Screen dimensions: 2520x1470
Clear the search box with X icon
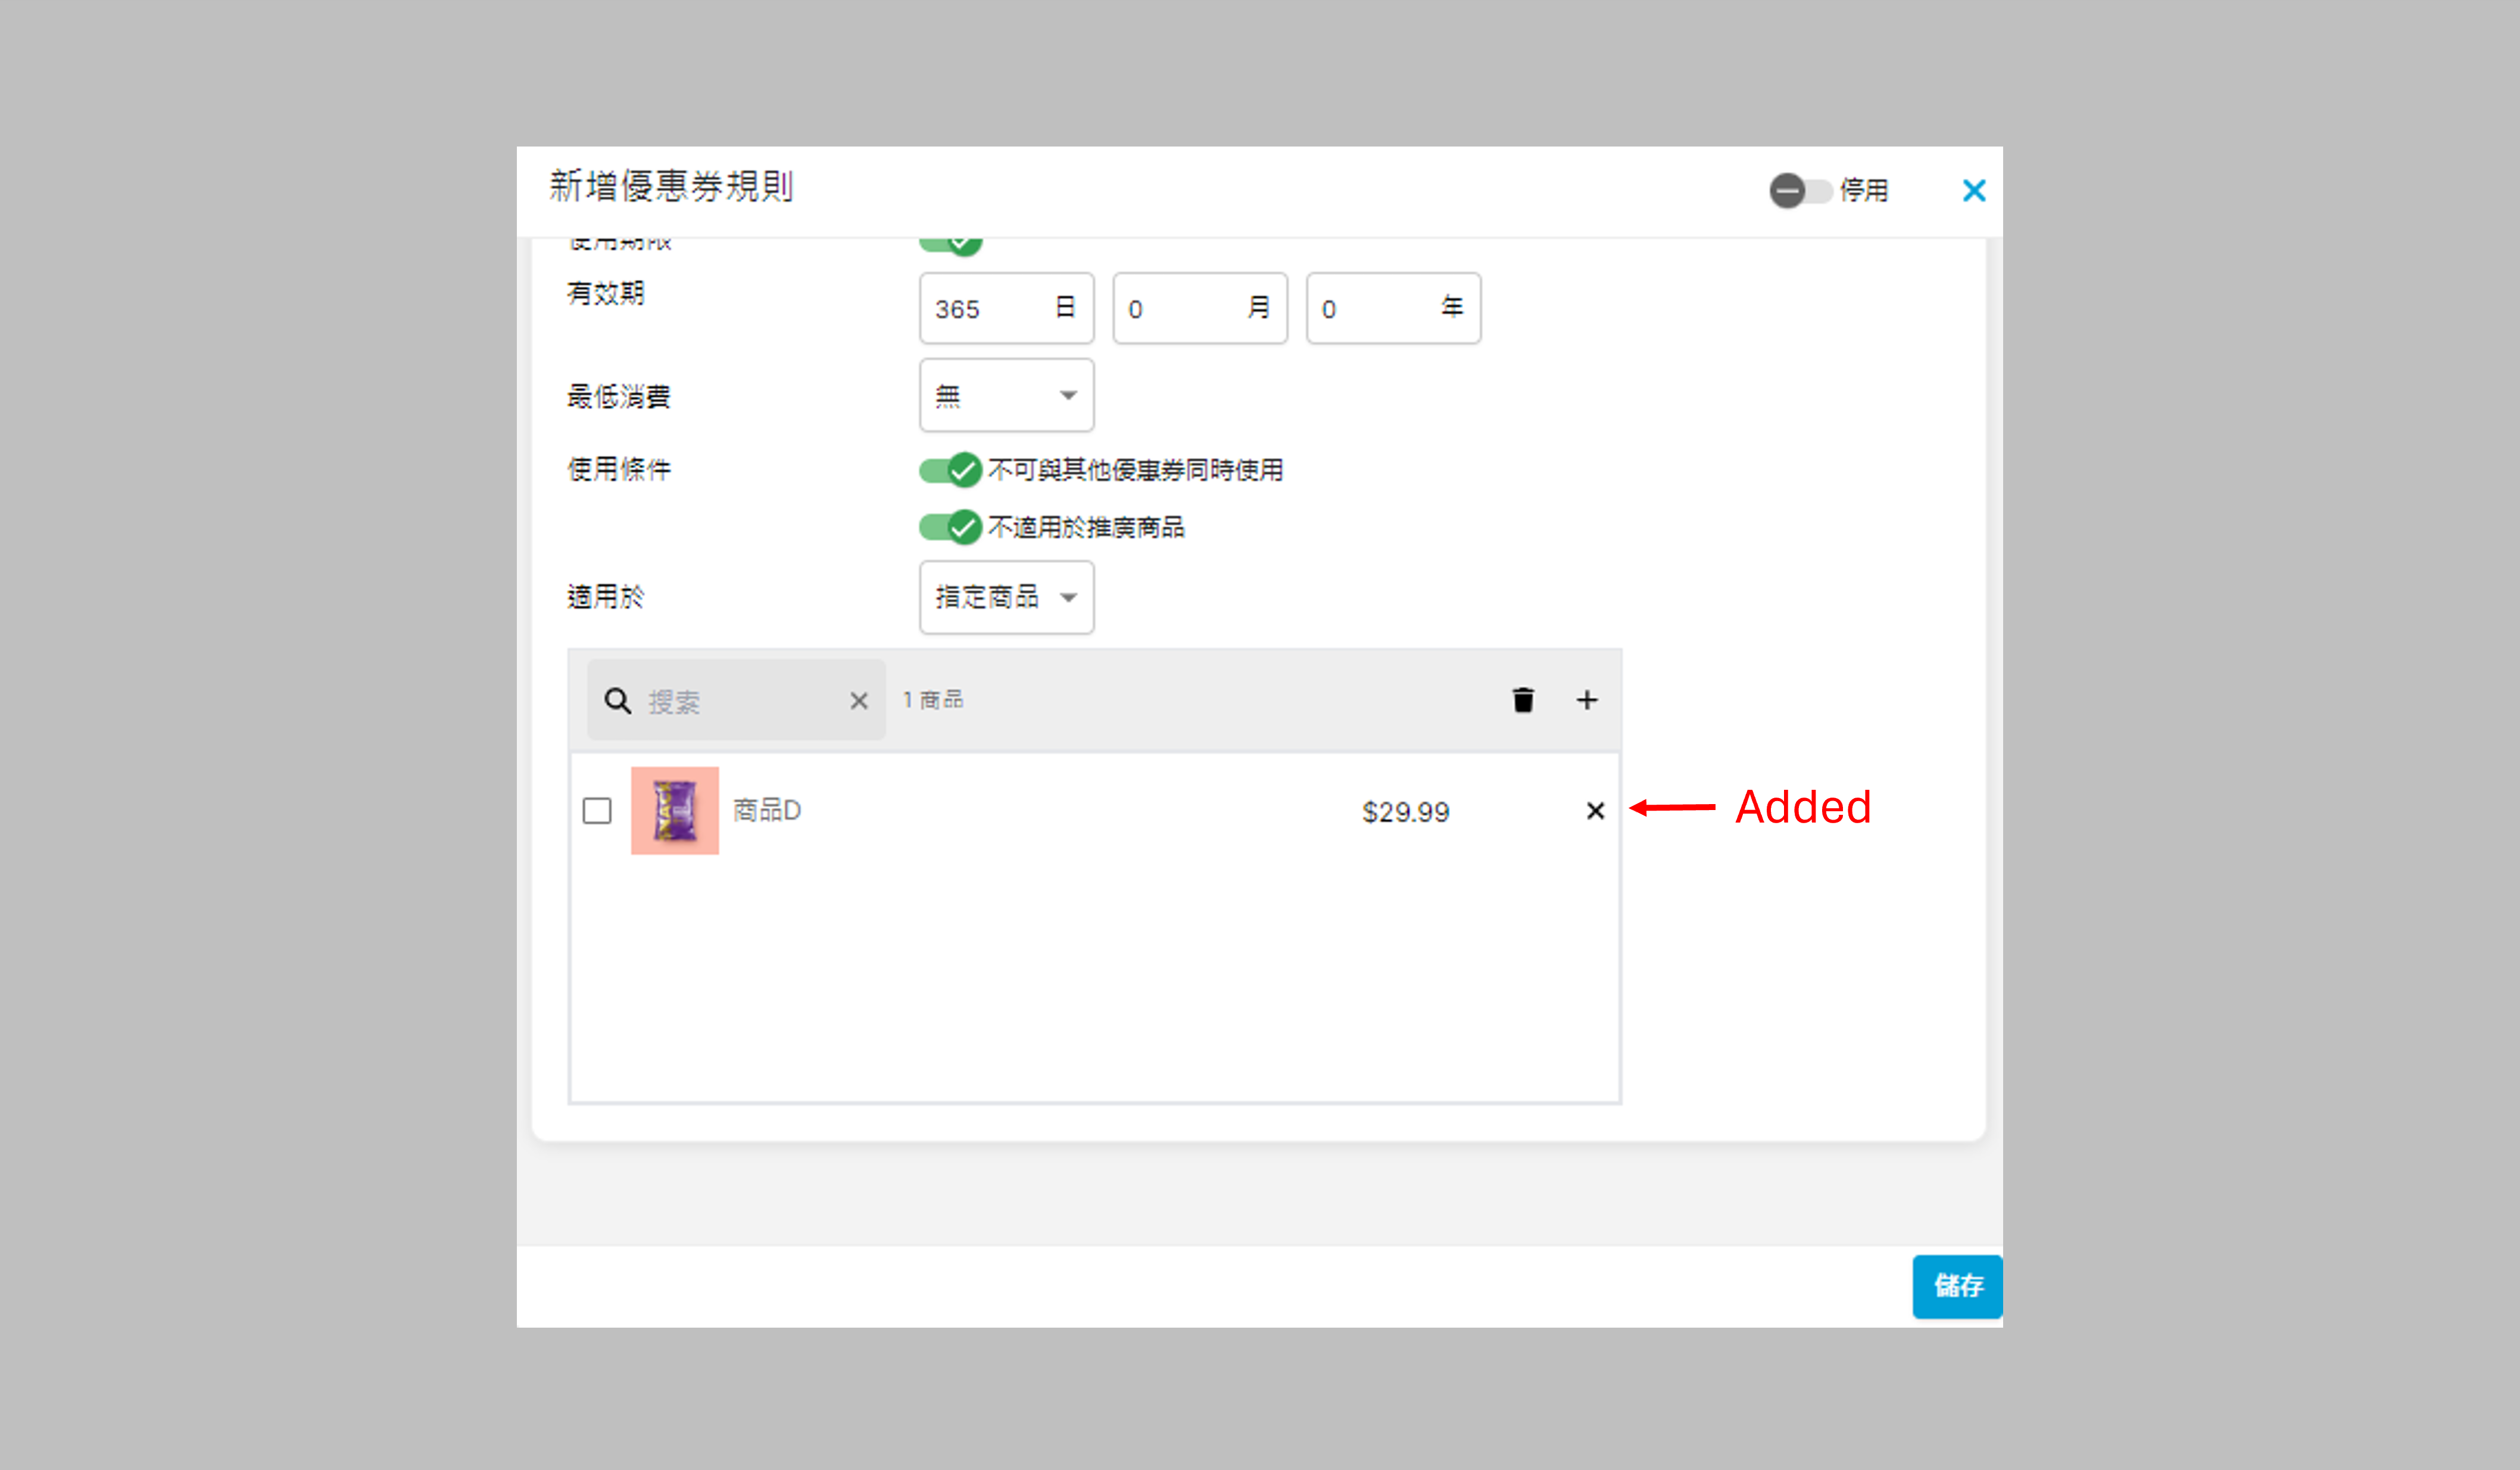click(x=858, y=701)
